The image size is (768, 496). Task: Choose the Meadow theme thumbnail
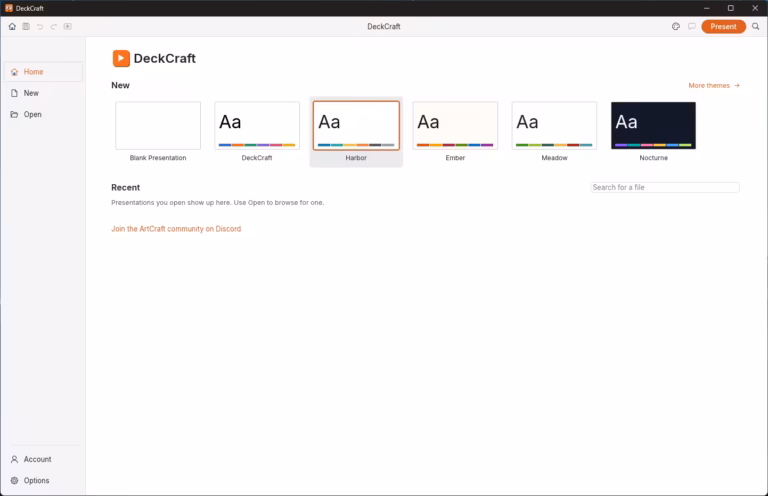(554, 125)
